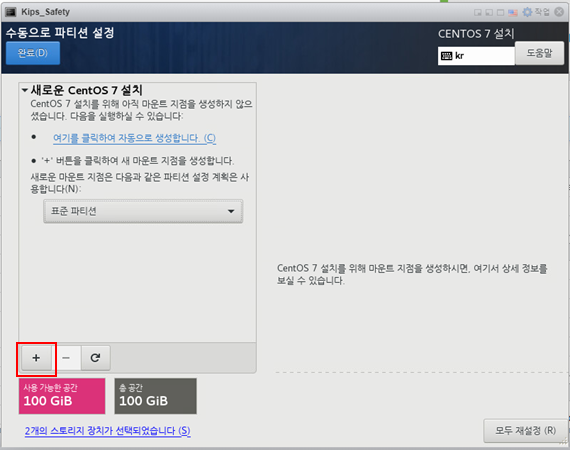This screenshot has width=570, height=450.
Task: Click the full window layout icon in title bar
Action: (501, 13)
